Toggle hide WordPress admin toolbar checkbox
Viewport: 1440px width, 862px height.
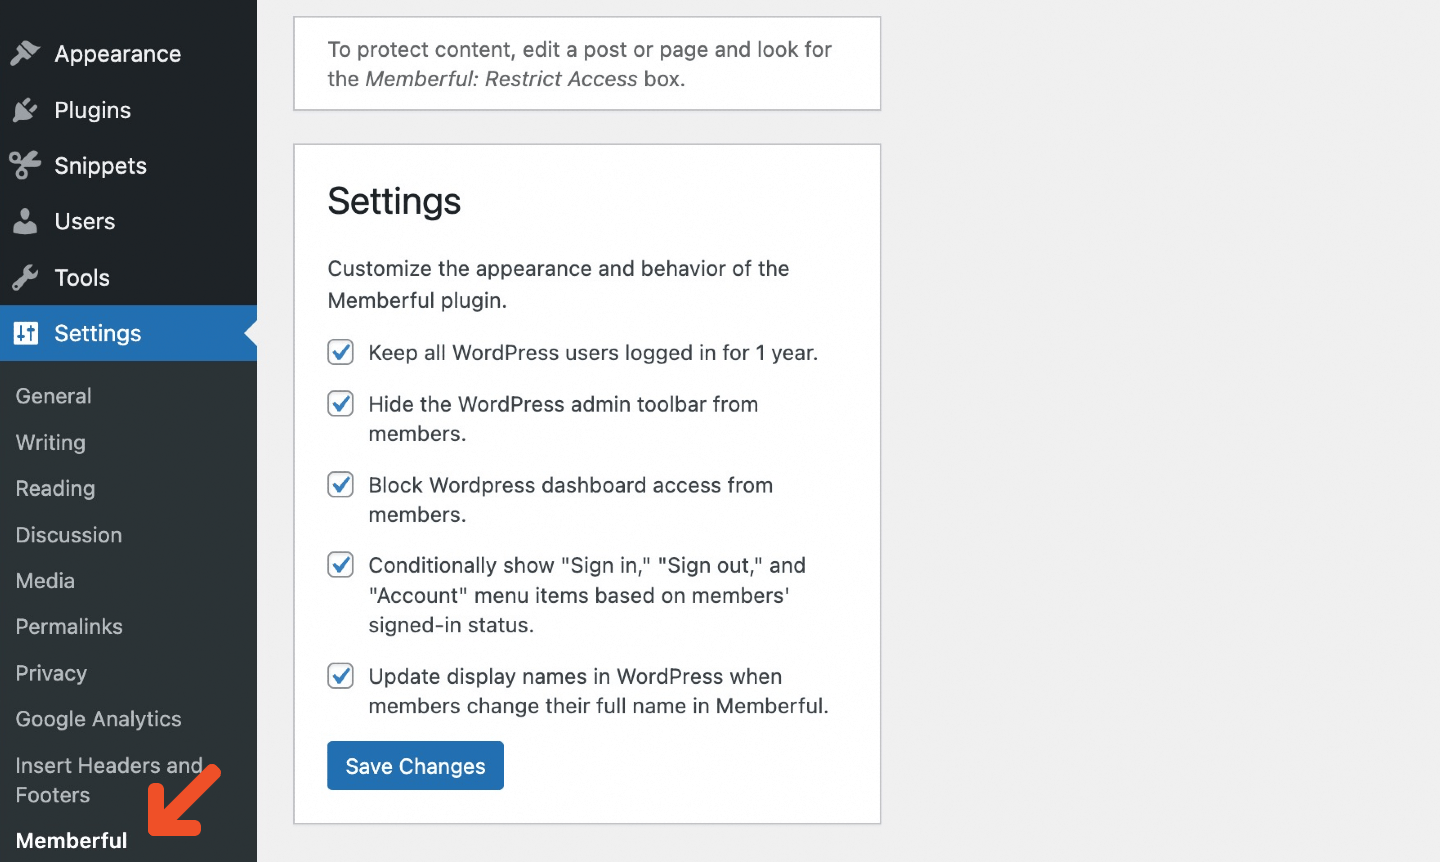[341, 404]
